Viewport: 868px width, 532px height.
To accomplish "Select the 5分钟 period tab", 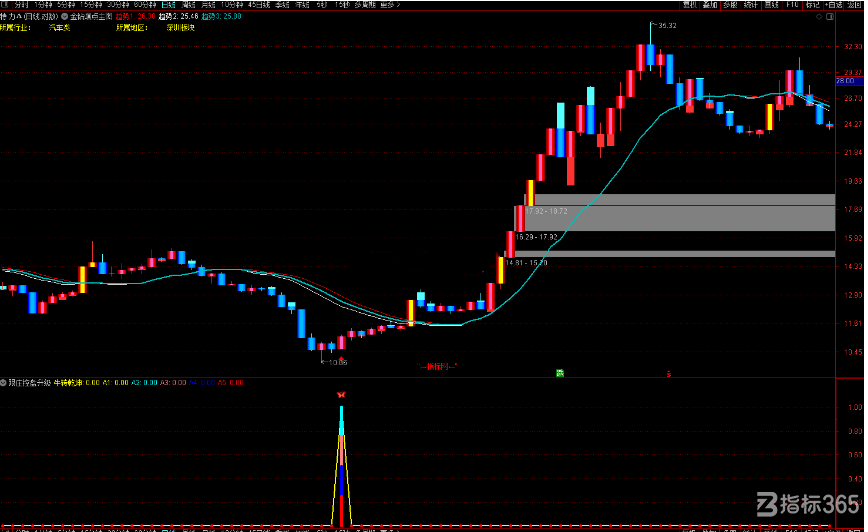I will [x=66, y=4].
